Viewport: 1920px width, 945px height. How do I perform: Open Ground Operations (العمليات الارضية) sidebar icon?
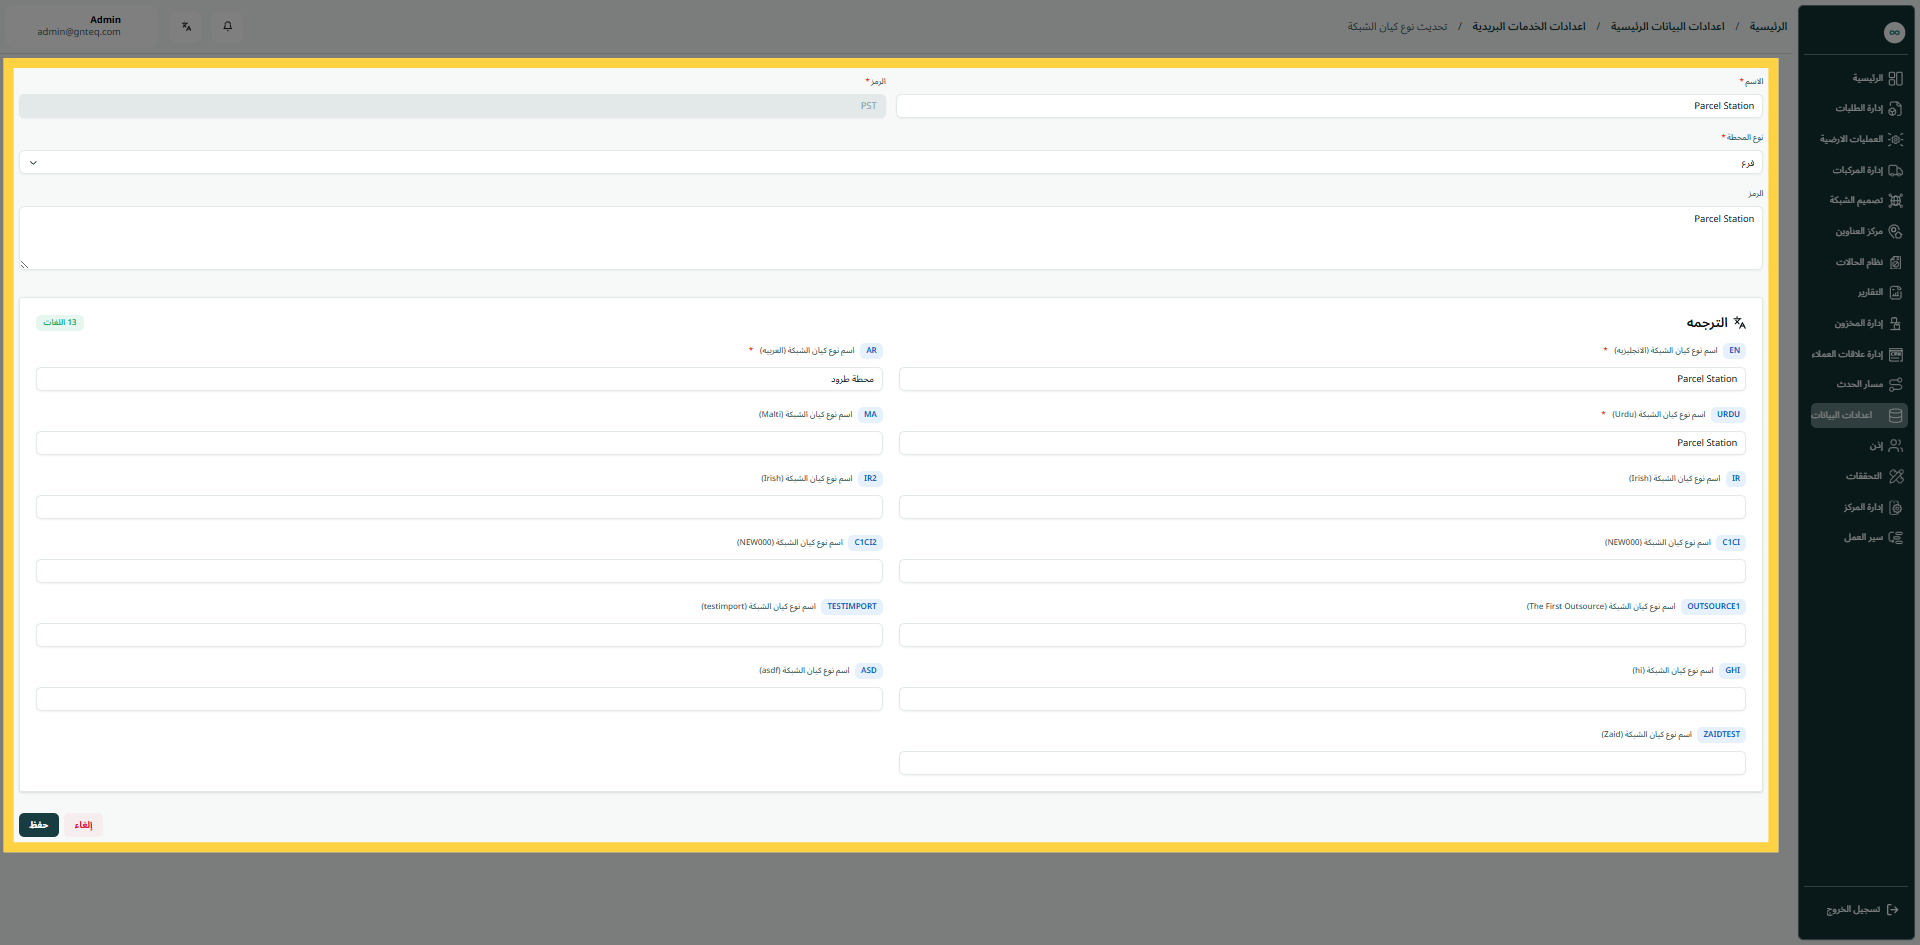[x=1895, y=140]
